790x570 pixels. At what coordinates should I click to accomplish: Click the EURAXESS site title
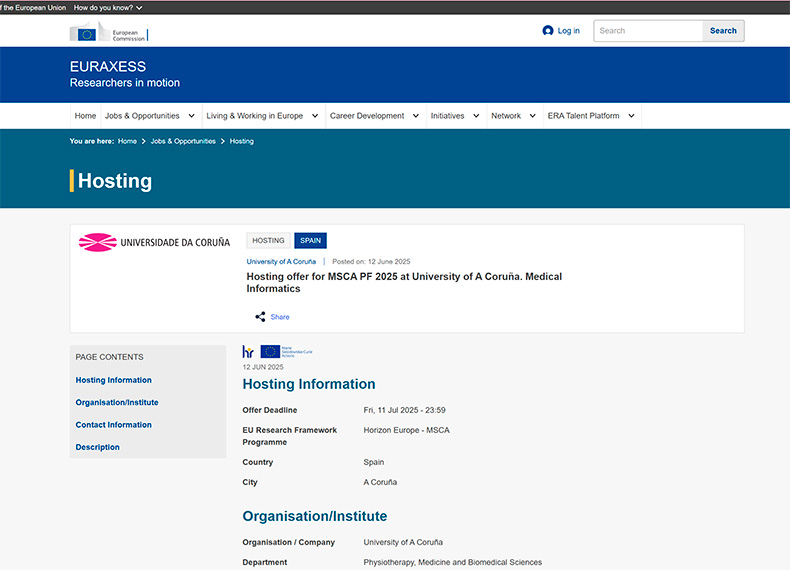(108, 67)
